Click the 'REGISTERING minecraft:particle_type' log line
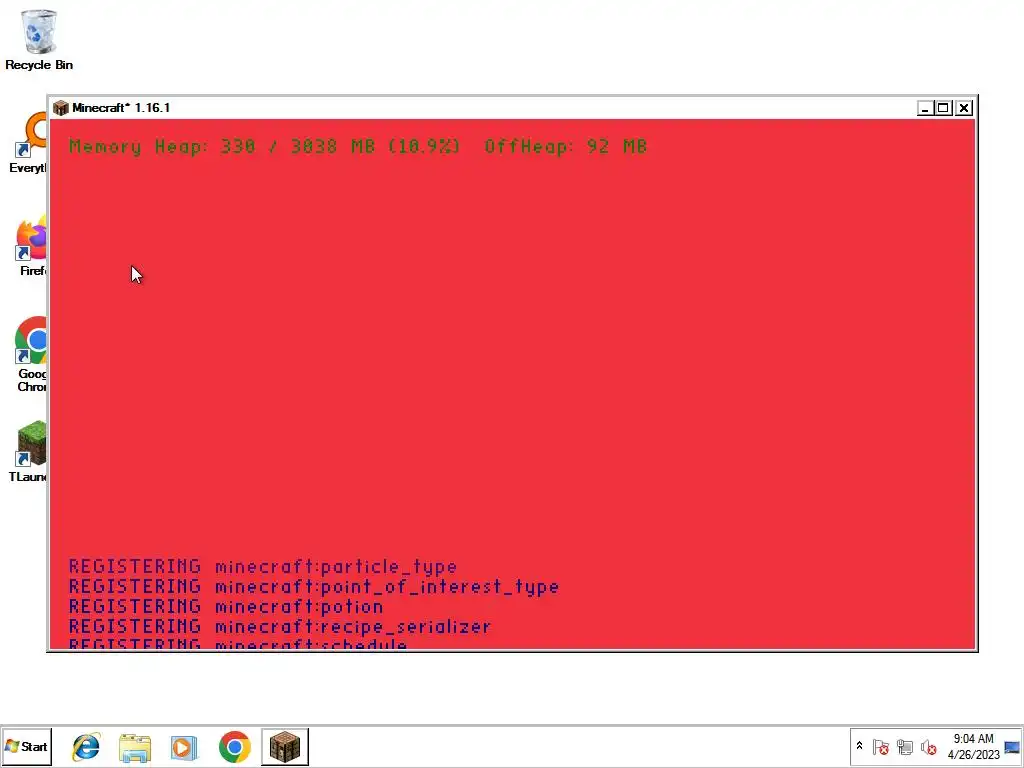The image size is (1024, 768). pyautogui.click(x=263, y=566)
